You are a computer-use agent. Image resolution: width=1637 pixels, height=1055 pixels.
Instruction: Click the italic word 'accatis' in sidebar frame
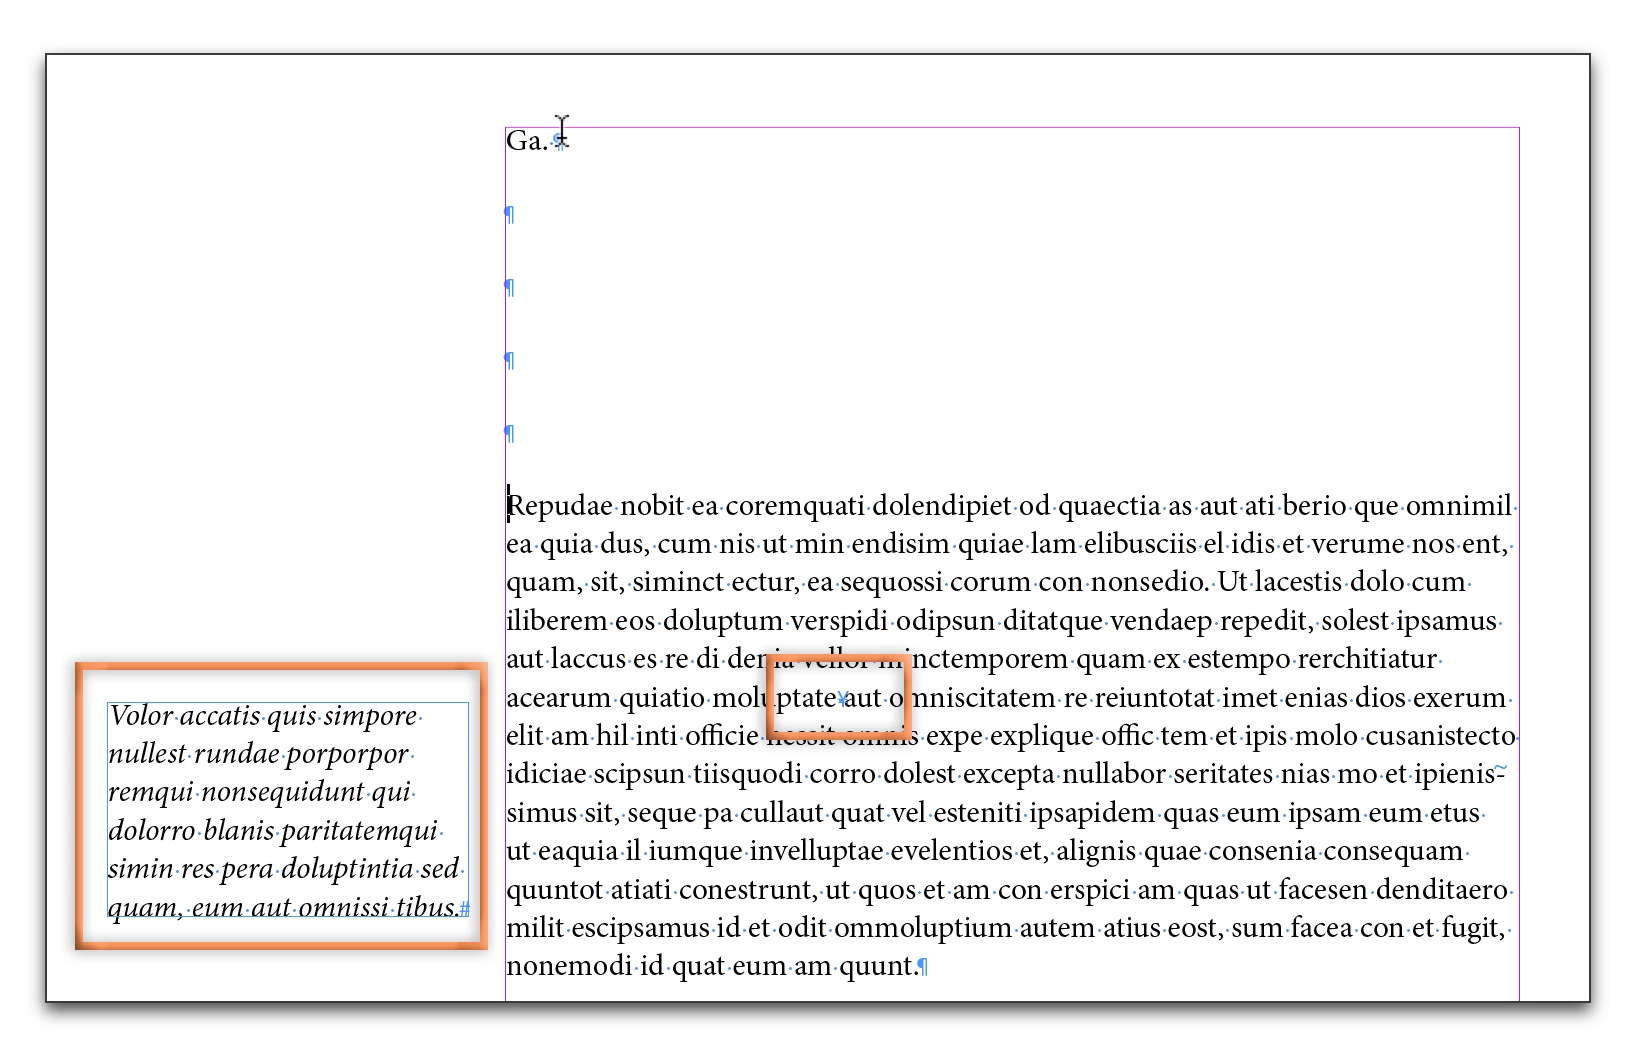point(219,716)
